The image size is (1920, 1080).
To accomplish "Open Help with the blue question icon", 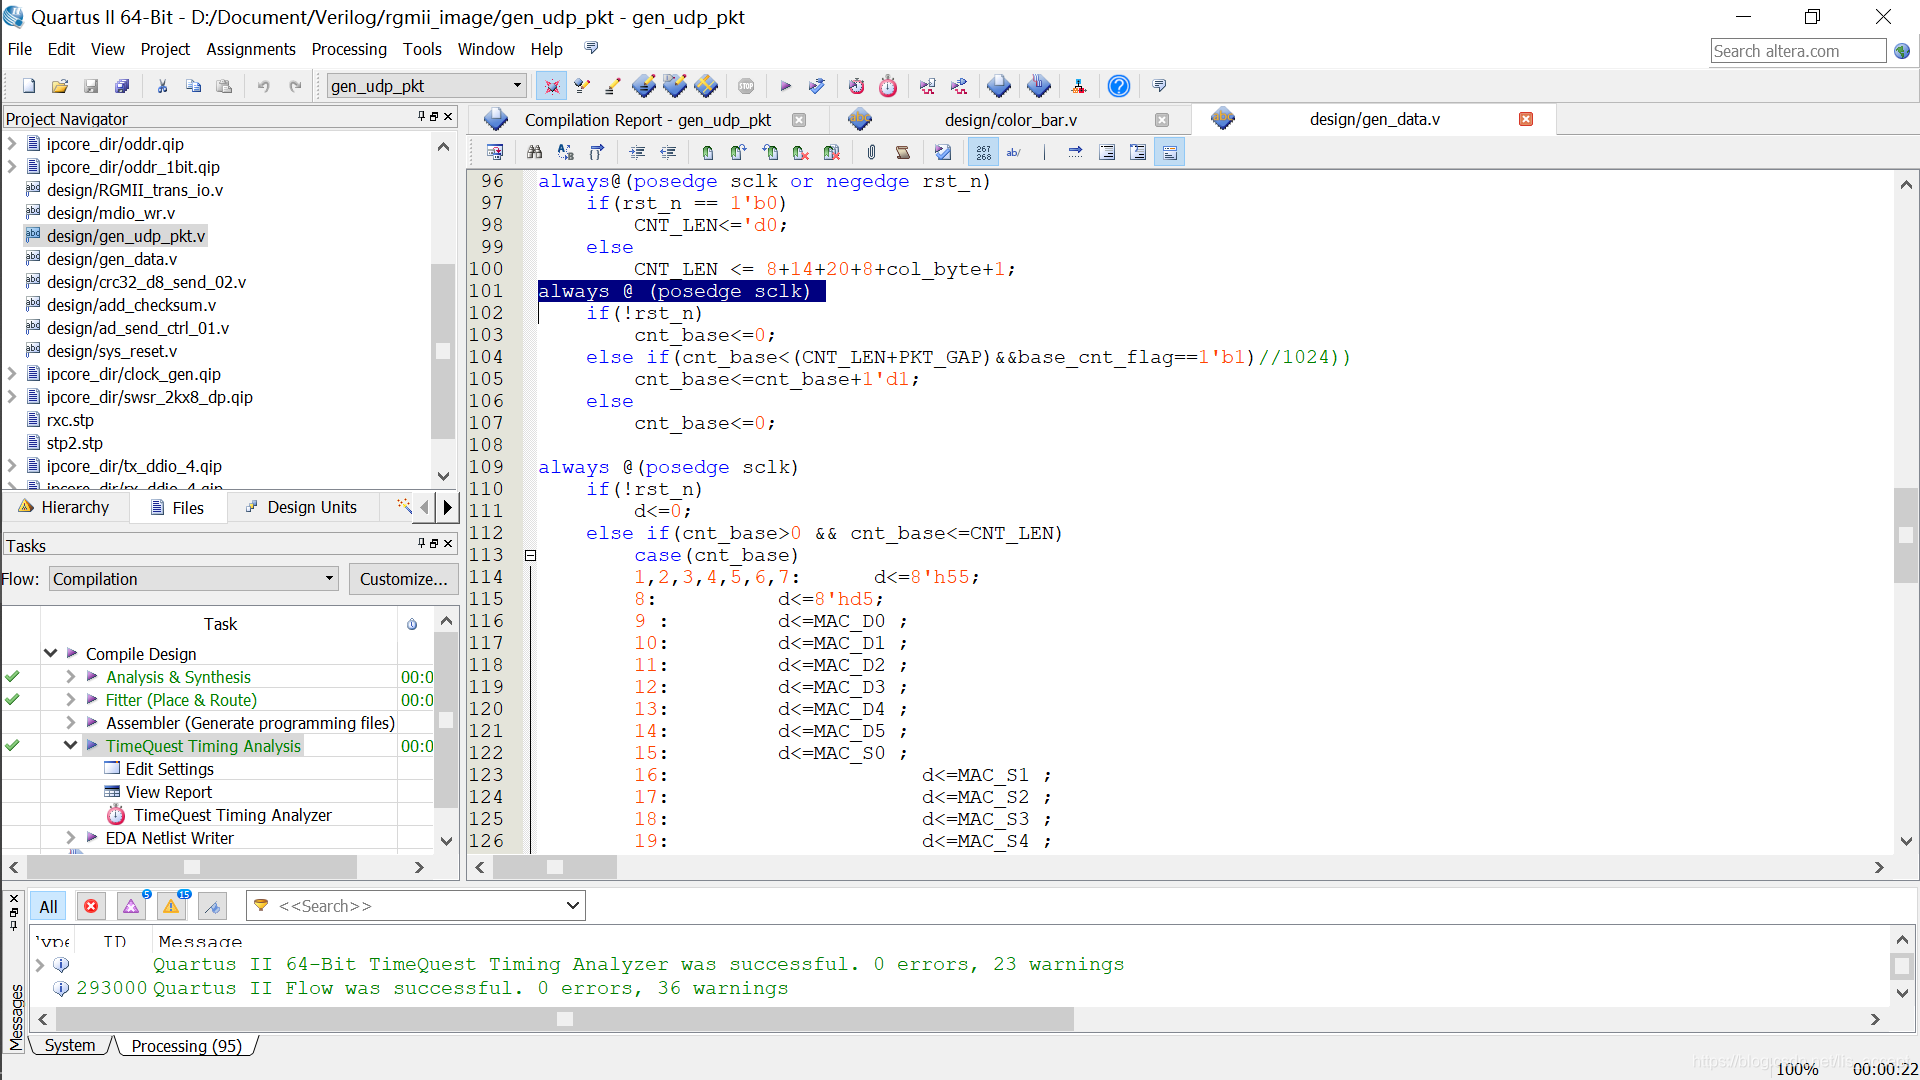I will (x=1119, y=86).
